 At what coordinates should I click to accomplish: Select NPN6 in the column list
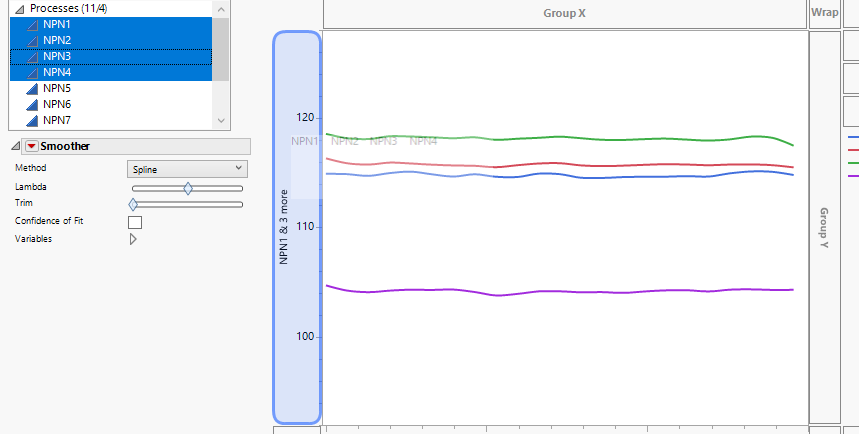111,105
